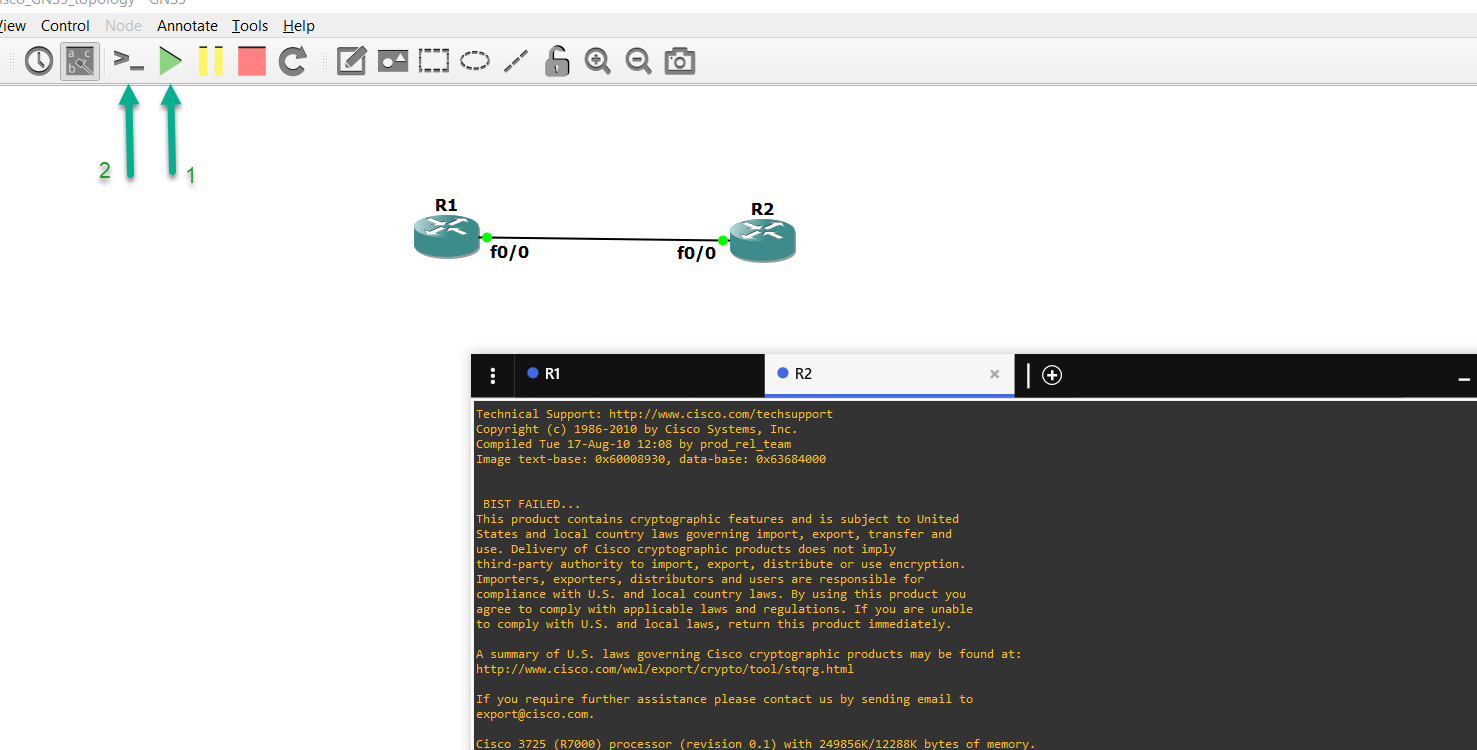Minimize the console window
The width and height of the screenshot is (1477, 750).
click(1464, 379)
